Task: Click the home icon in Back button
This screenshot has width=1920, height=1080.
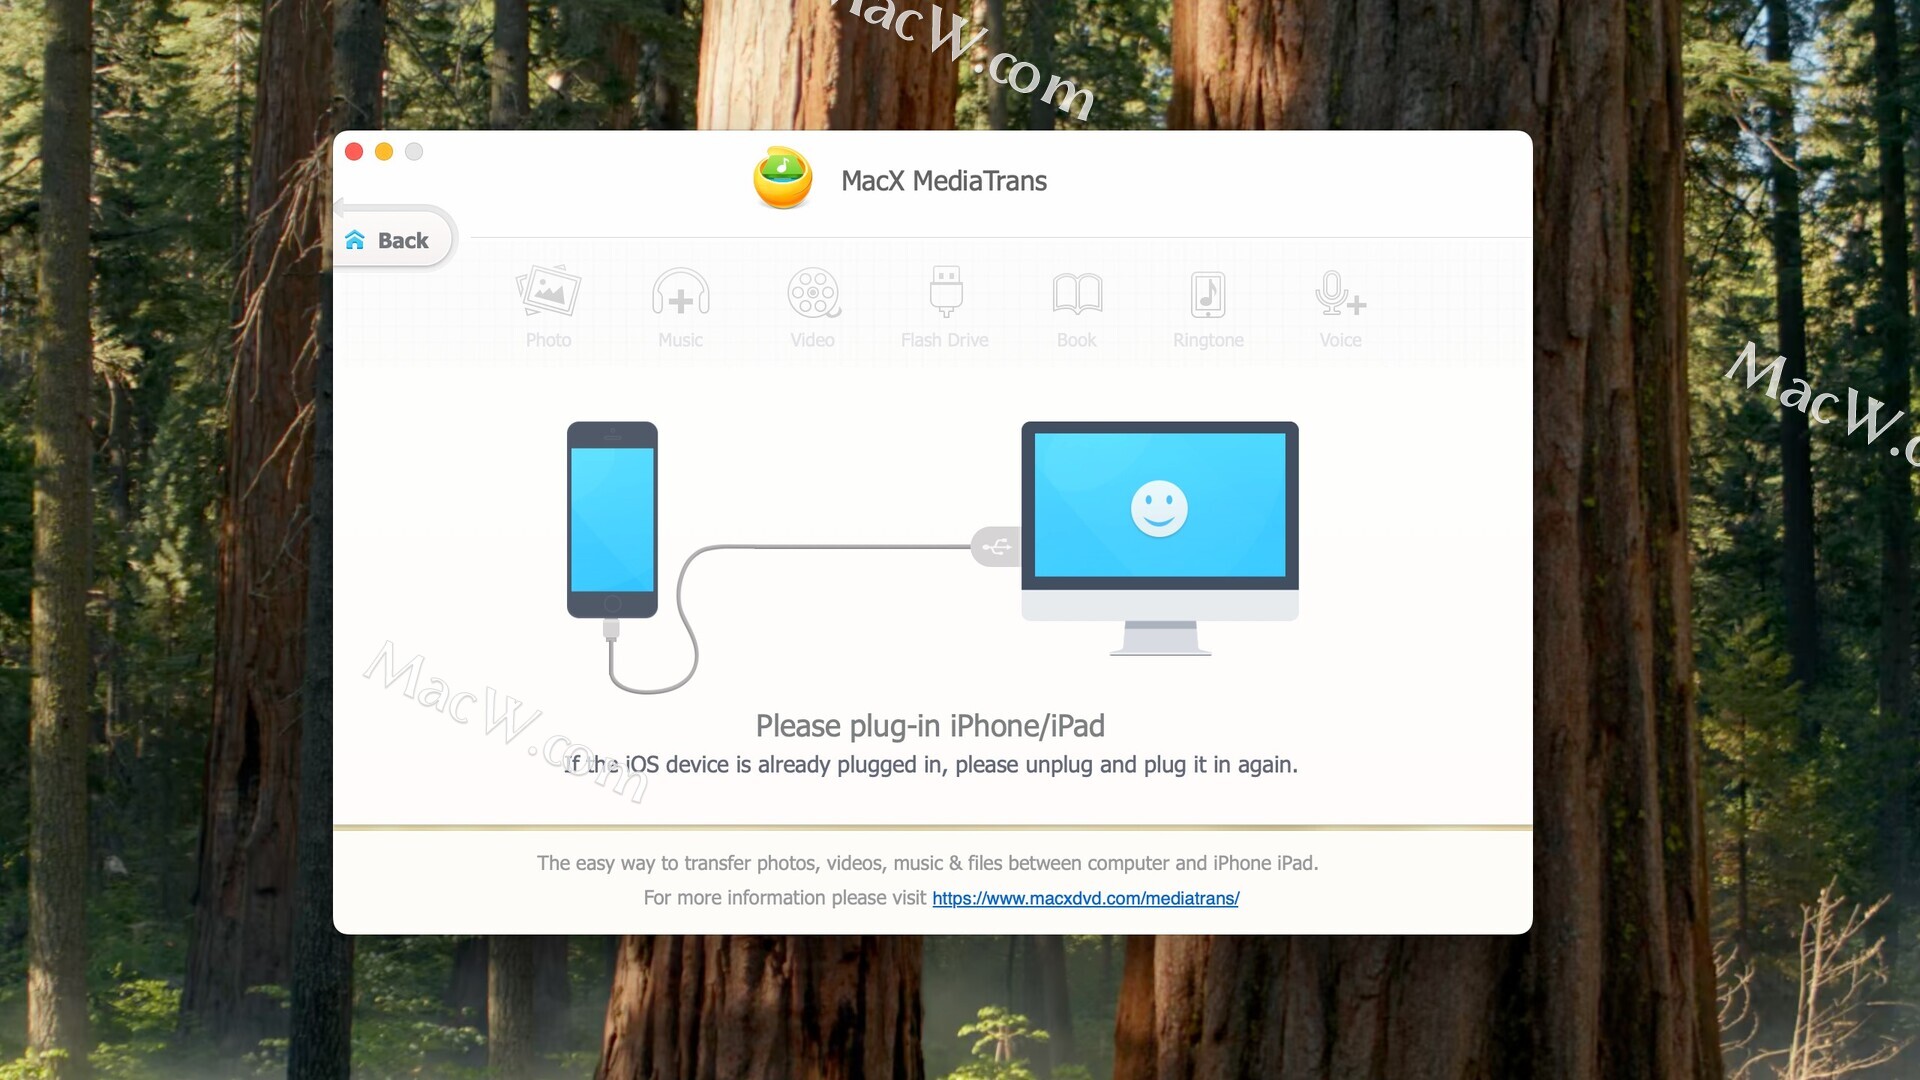Action: coord(355,240)
